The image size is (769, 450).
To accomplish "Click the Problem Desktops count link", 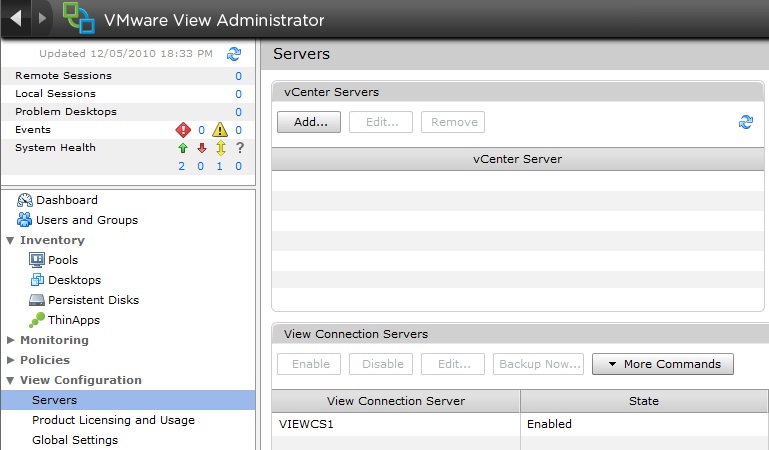I will [x=238, y=112].
